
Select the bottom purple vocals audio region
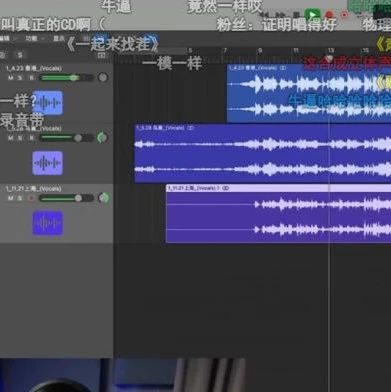point(278,214)
